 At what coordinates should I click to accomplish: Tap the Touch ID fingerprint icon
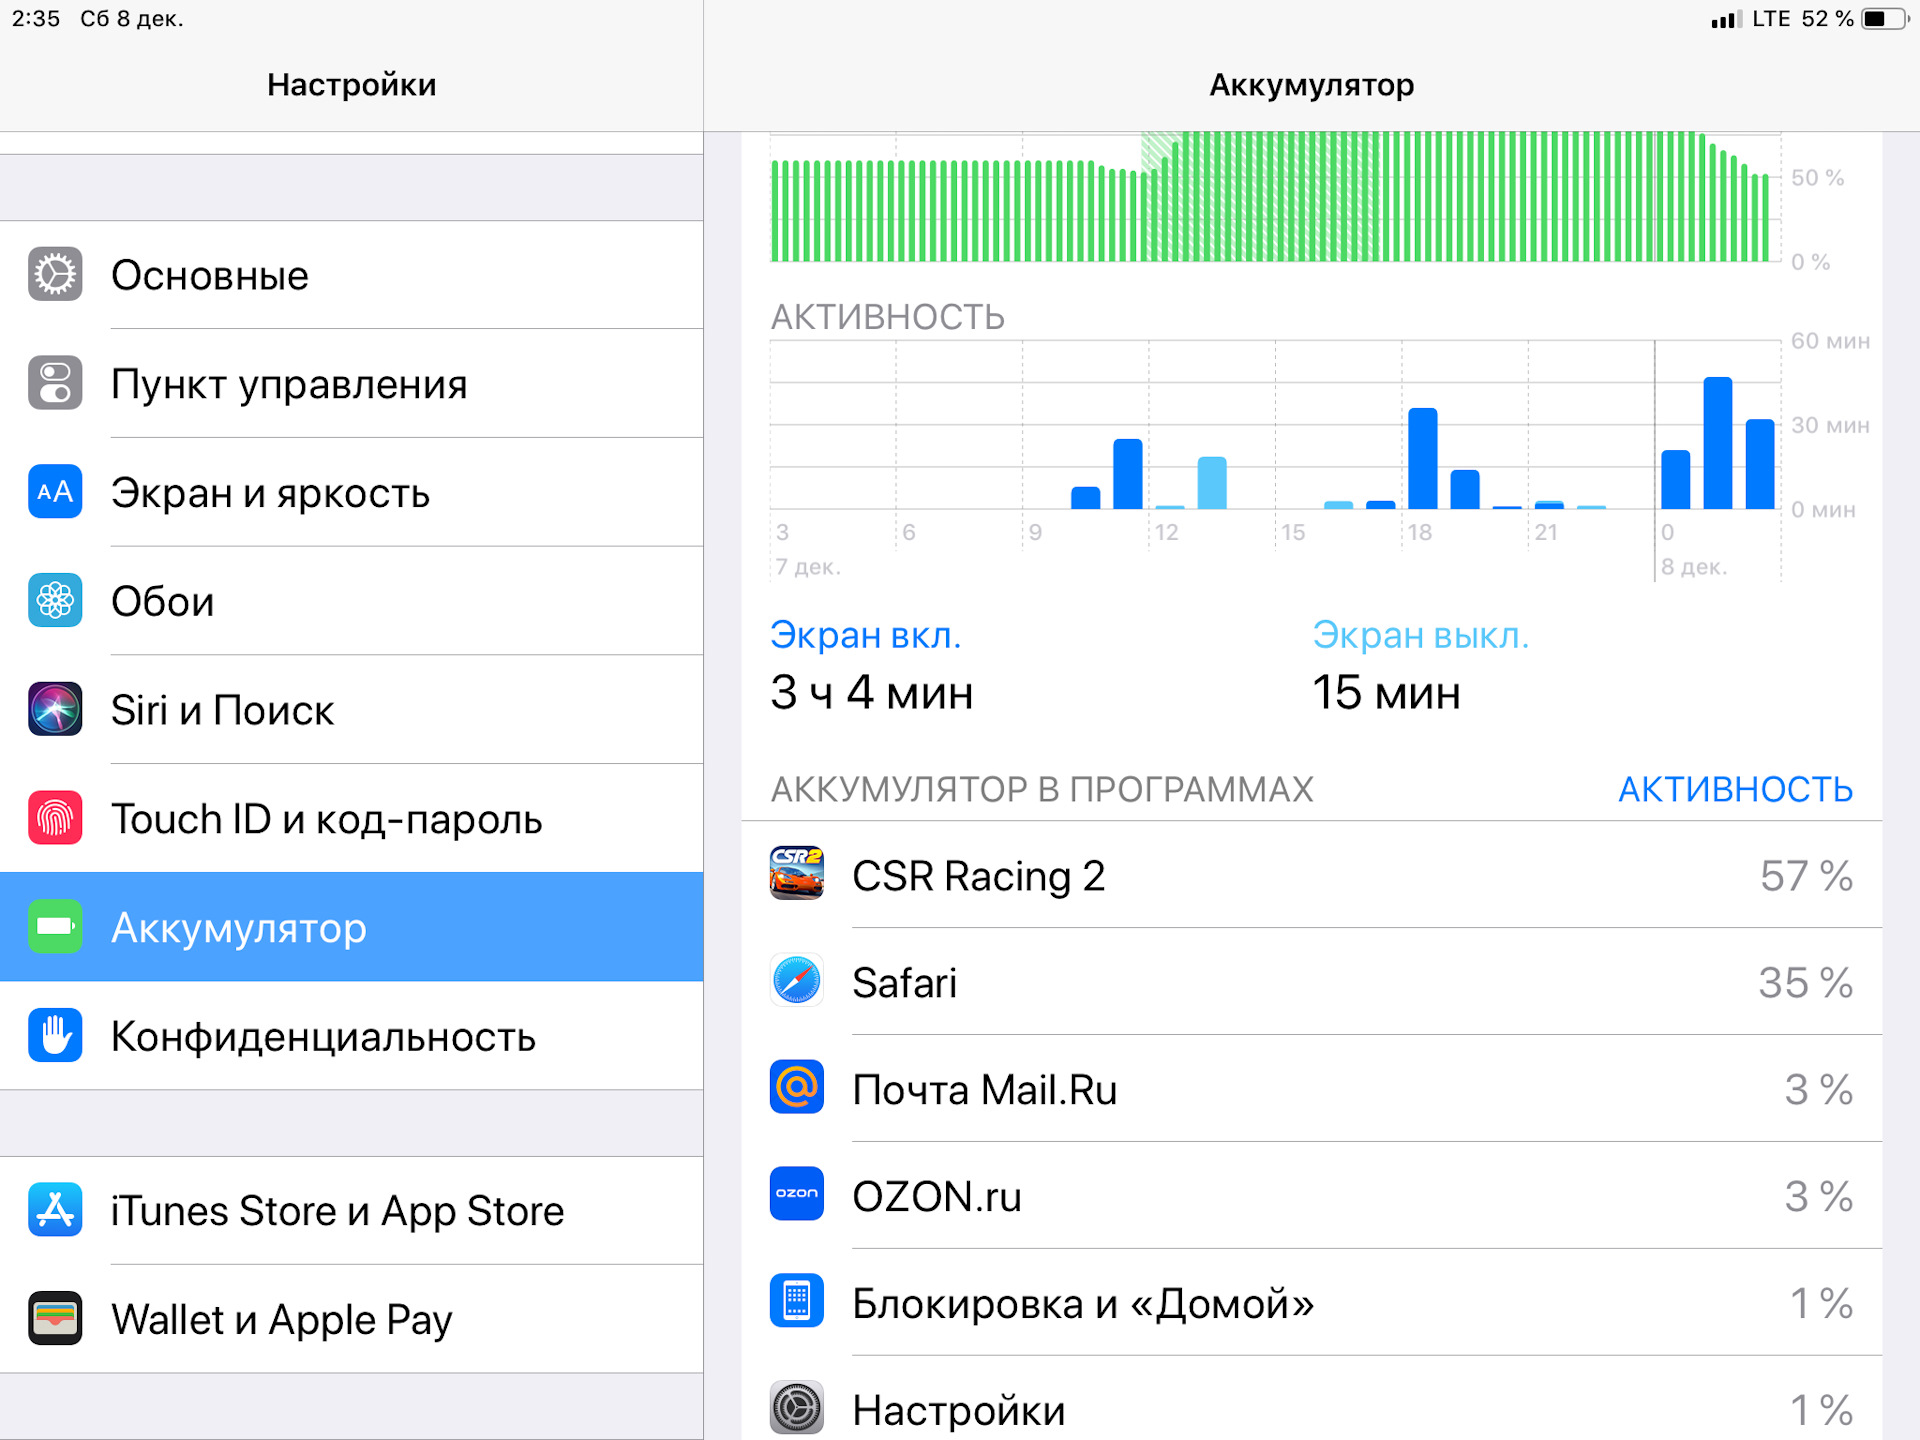55,819
